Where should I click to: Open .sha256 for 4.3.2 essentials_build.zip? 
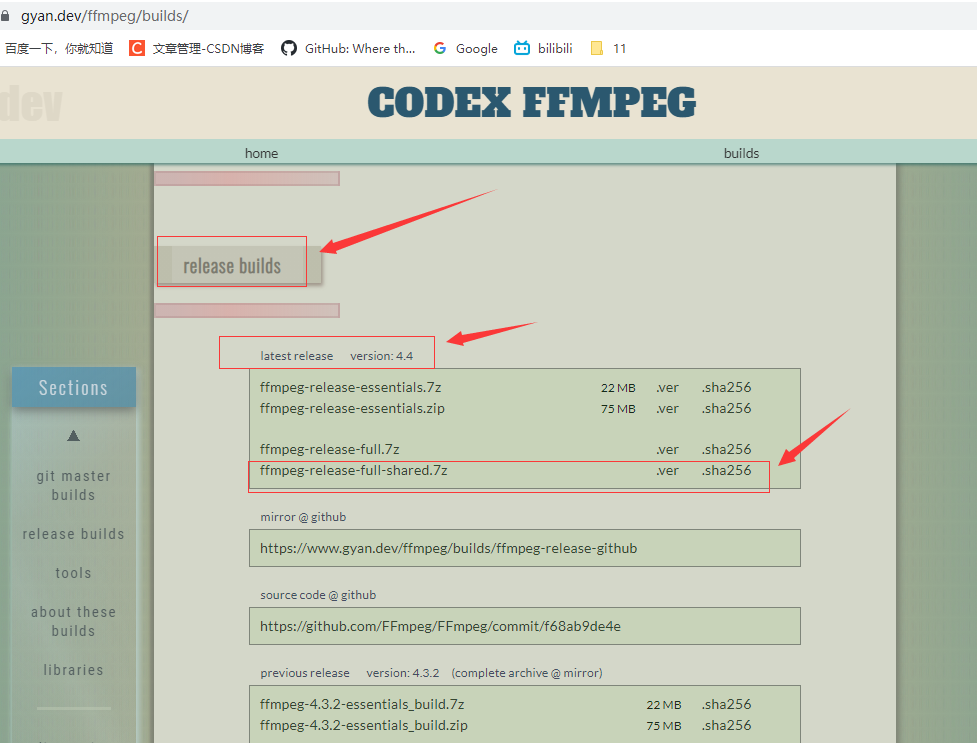[x=727, y=726]
